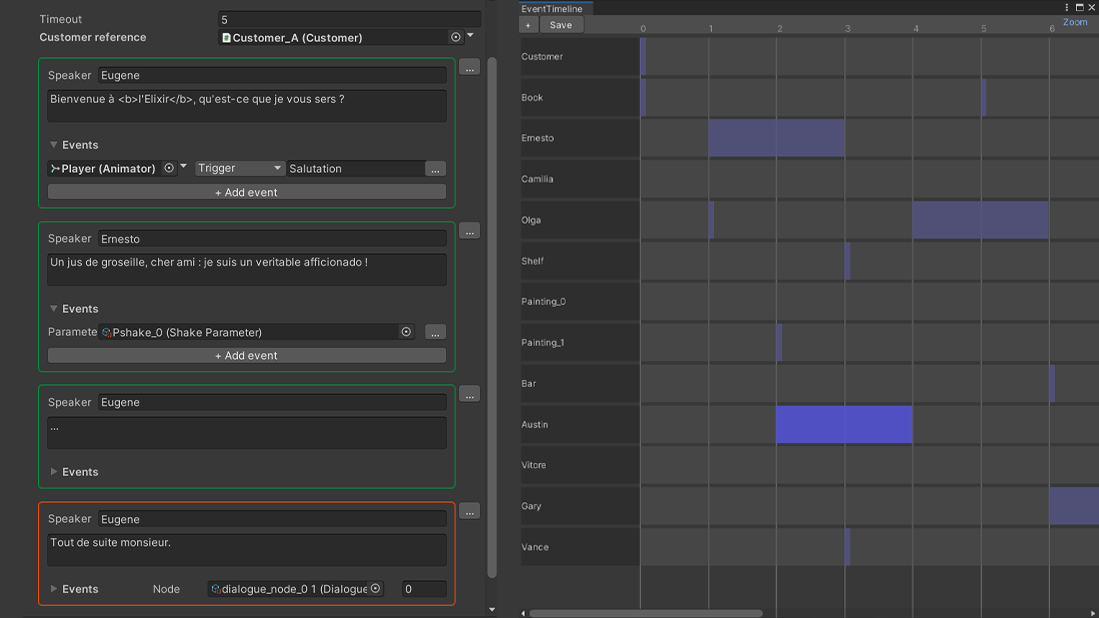Click scroll down arrow of left panel
This screenshot has width=1099, height=618.
pyautogui.click(x=492, y=610)
